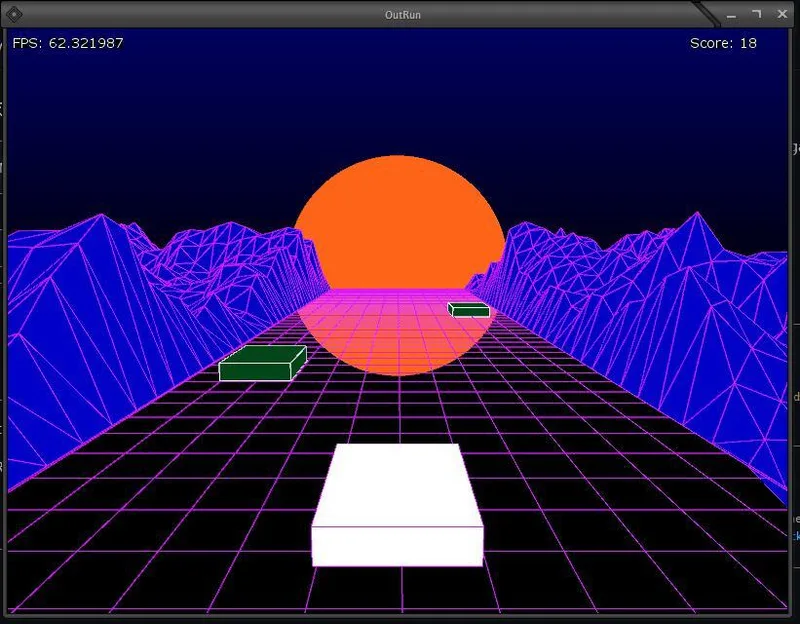Viewport: 800px width, 624px height.
Task: Click the window menu icon in title bar
Action: pyautogui.click(x=14, y=14)
